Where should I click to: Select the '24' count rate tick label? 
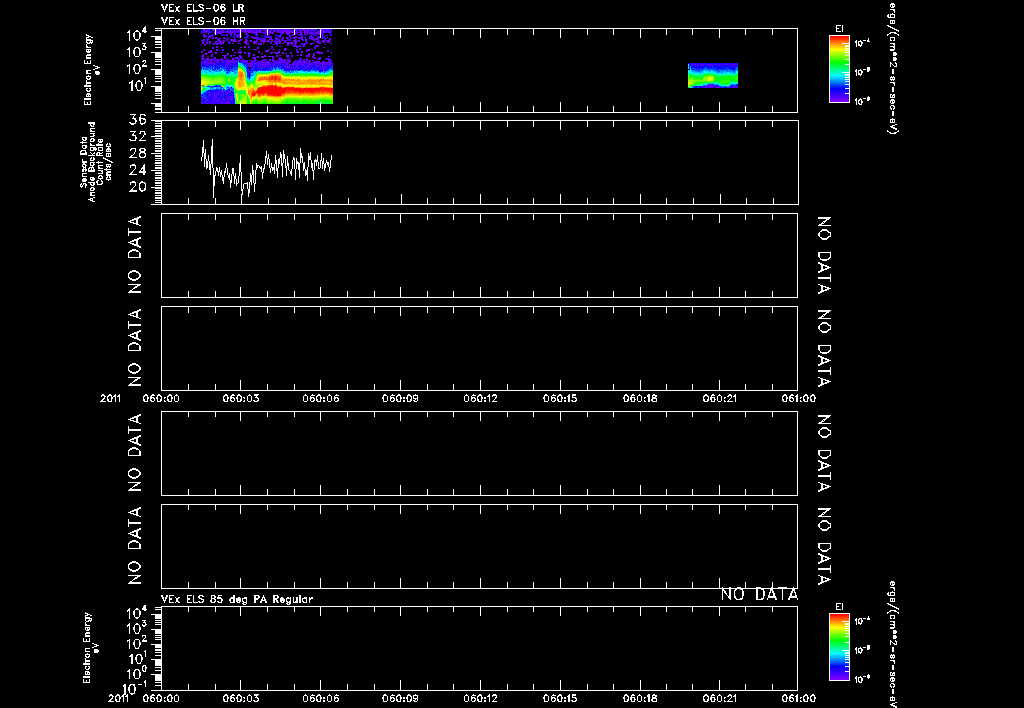(138, 170)
